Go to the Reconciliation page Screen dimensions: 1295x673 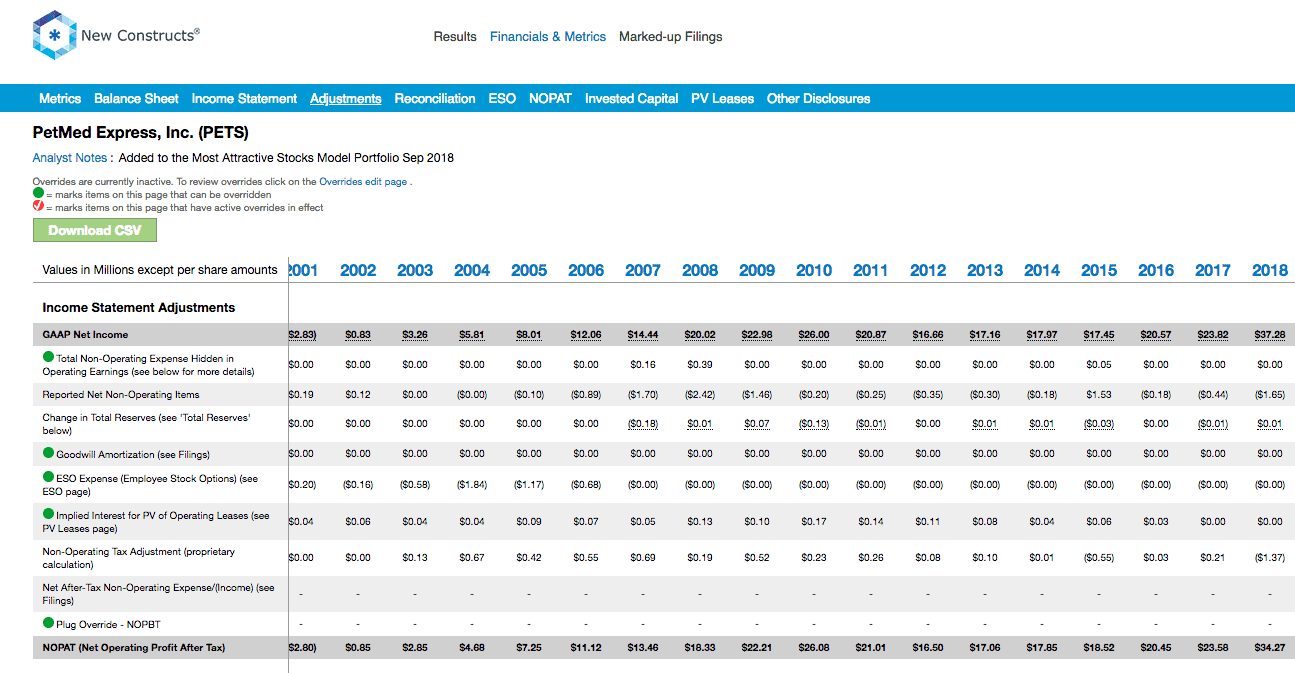[x=435, y=98]
